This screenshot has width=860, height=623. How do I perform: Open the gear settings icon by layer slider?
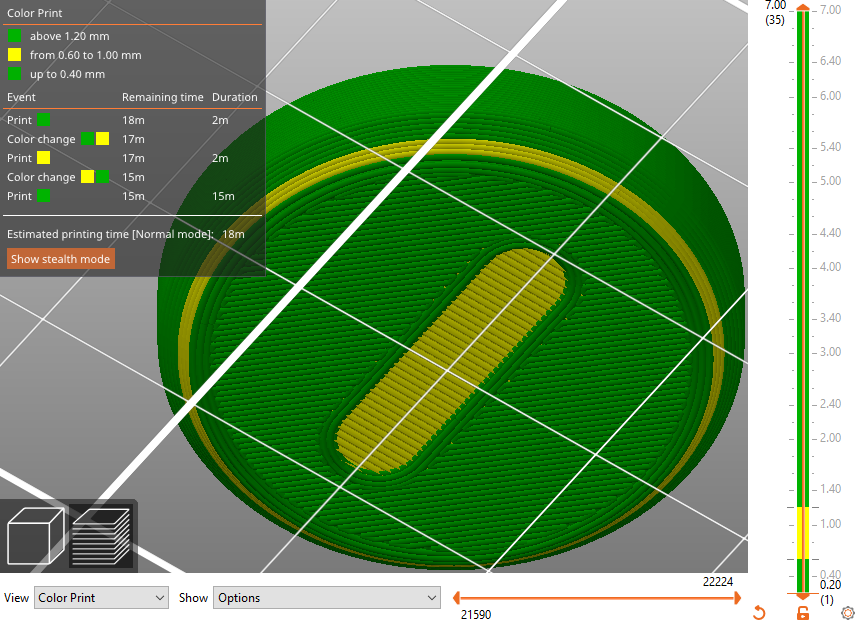[848, 613]
